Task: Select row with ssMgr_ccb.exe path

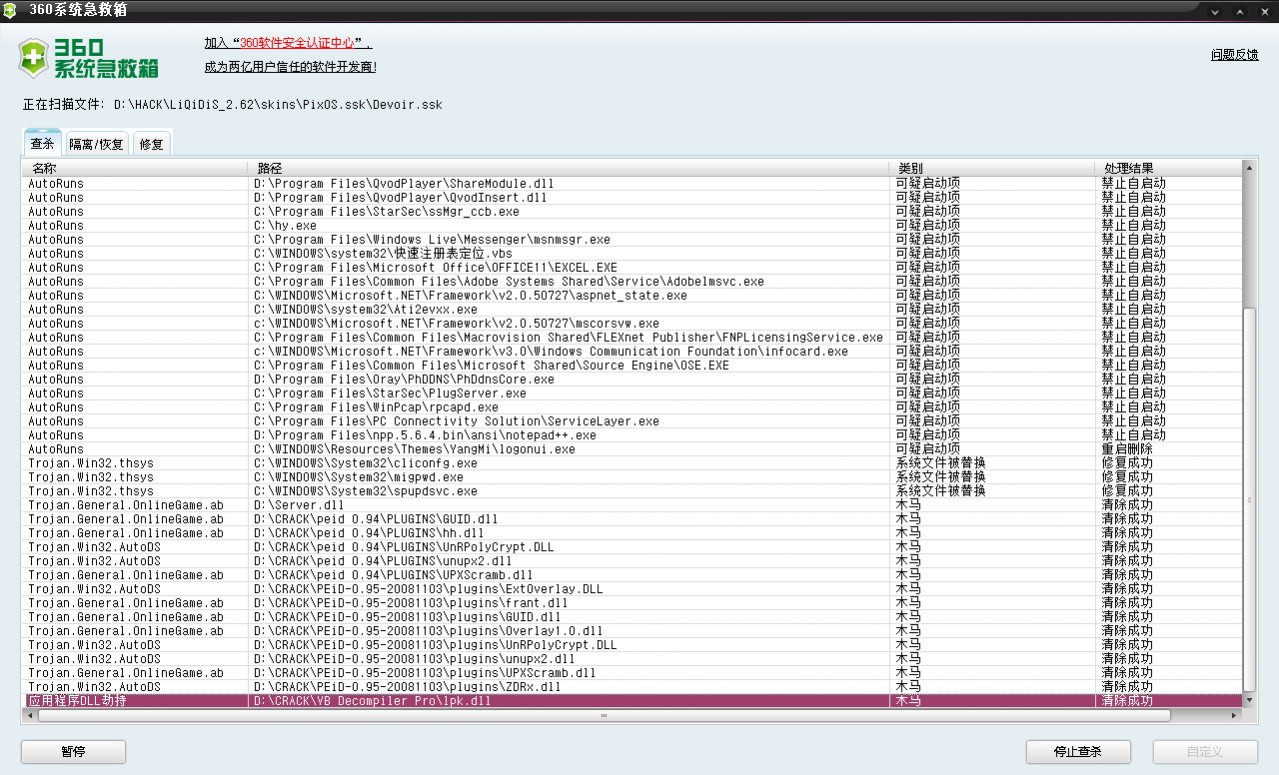Action: click(633, 212)
